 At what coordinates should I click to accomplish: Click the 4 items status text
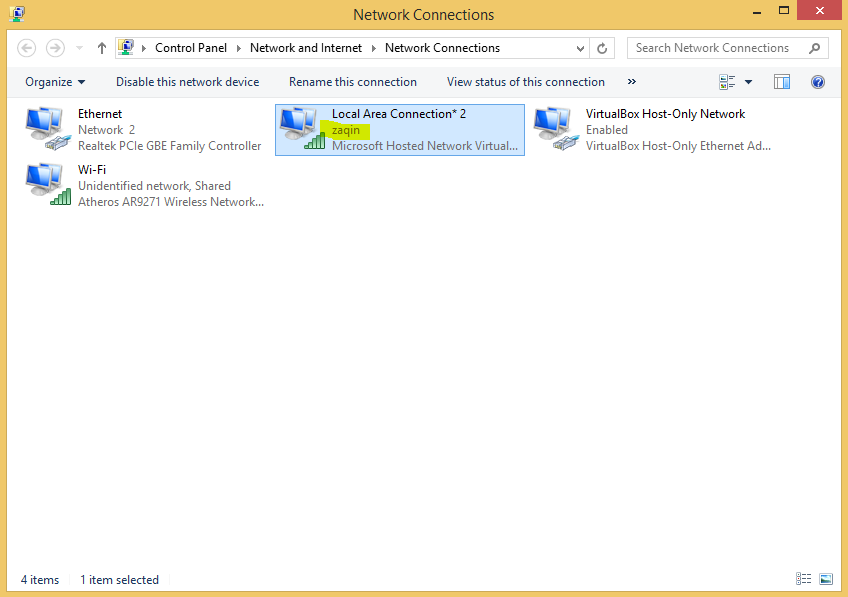(40, 580)
